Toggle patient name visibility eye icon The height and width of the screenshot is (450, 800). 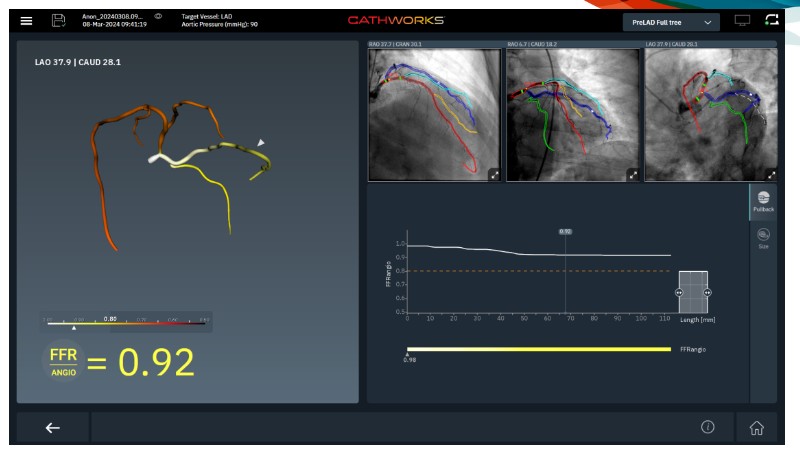click(x=158, y=16)
